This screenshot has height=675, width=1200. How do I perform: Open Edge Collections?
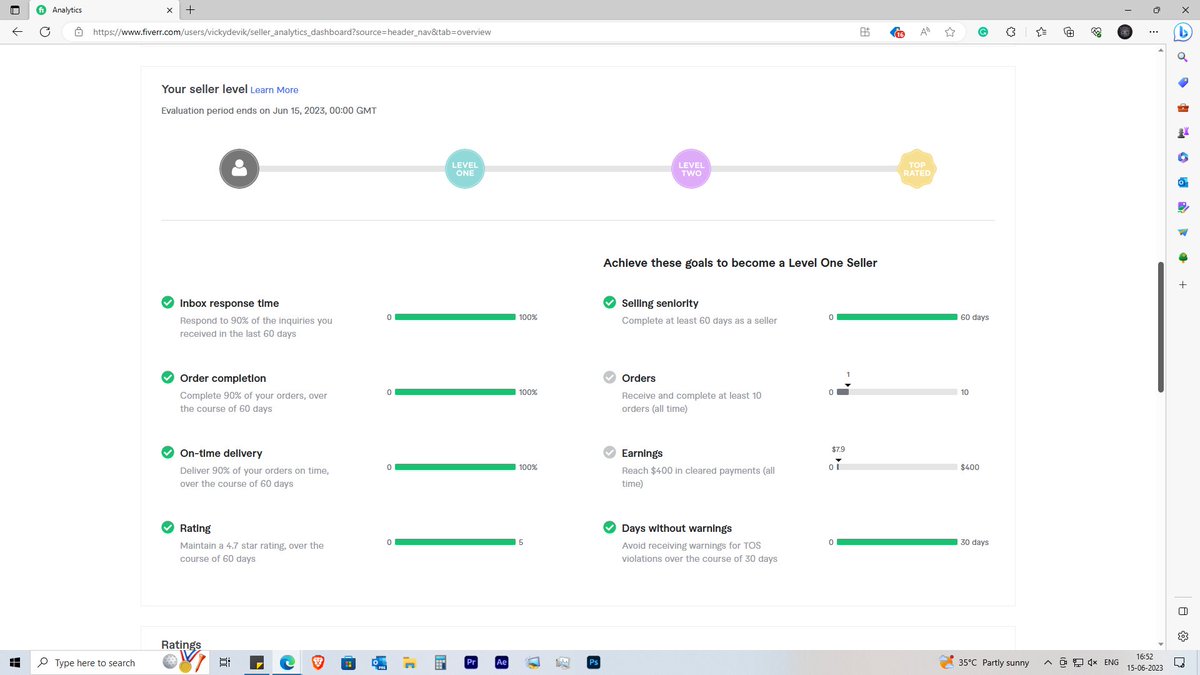tap(1069, 32)
